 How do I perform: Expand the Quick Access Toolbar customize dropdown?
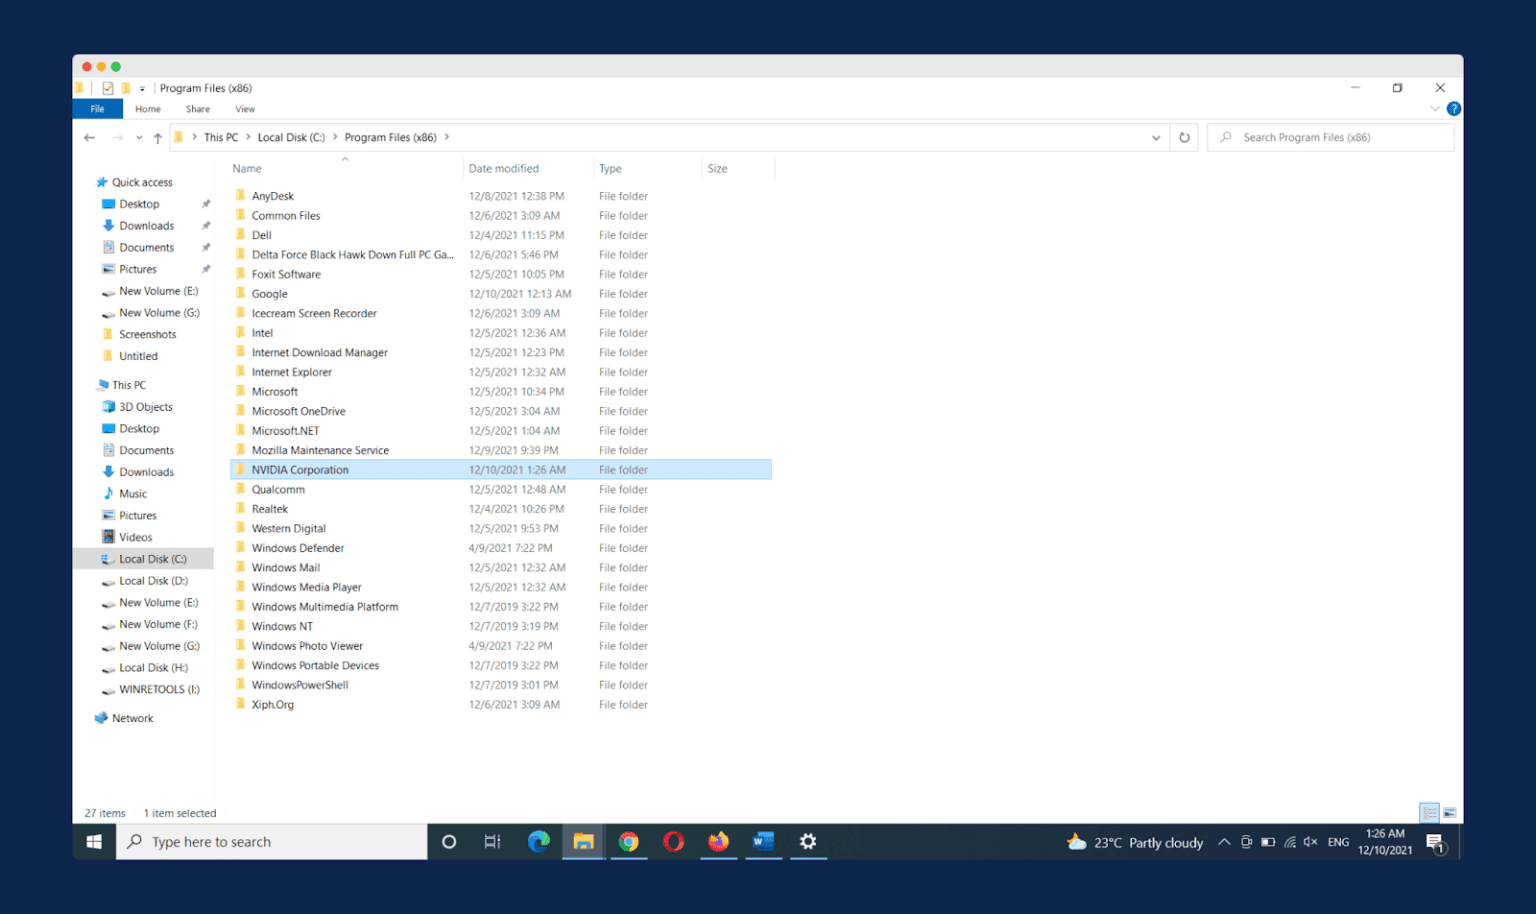click(141, 87)
